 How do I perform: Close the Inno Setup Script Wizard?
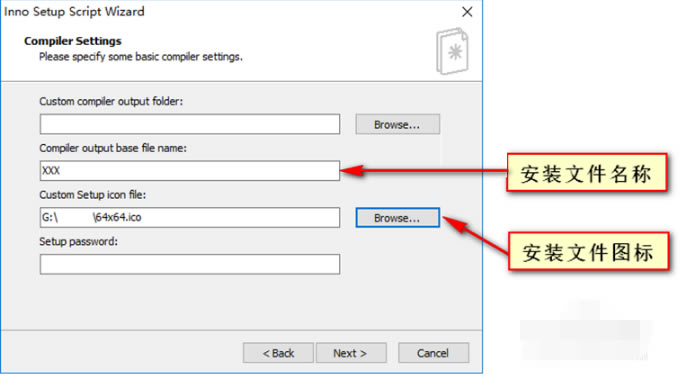pyautogui.click(x=467, y=12)
